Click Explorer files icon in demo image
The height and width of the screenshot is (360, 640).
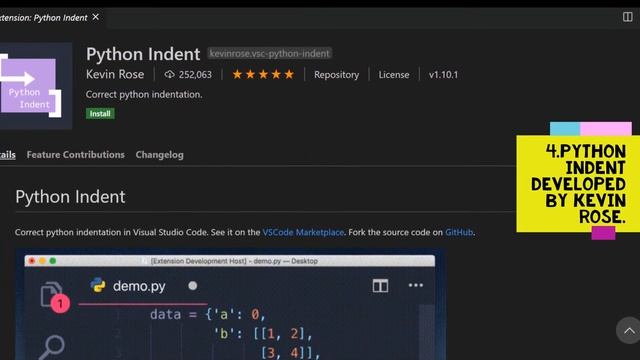point(51,294)
